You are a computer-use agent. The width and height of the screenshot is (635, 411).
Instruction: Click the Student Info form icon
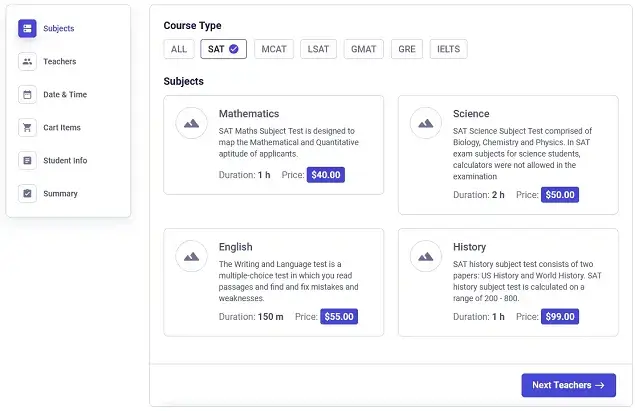[x=27, y=161]
